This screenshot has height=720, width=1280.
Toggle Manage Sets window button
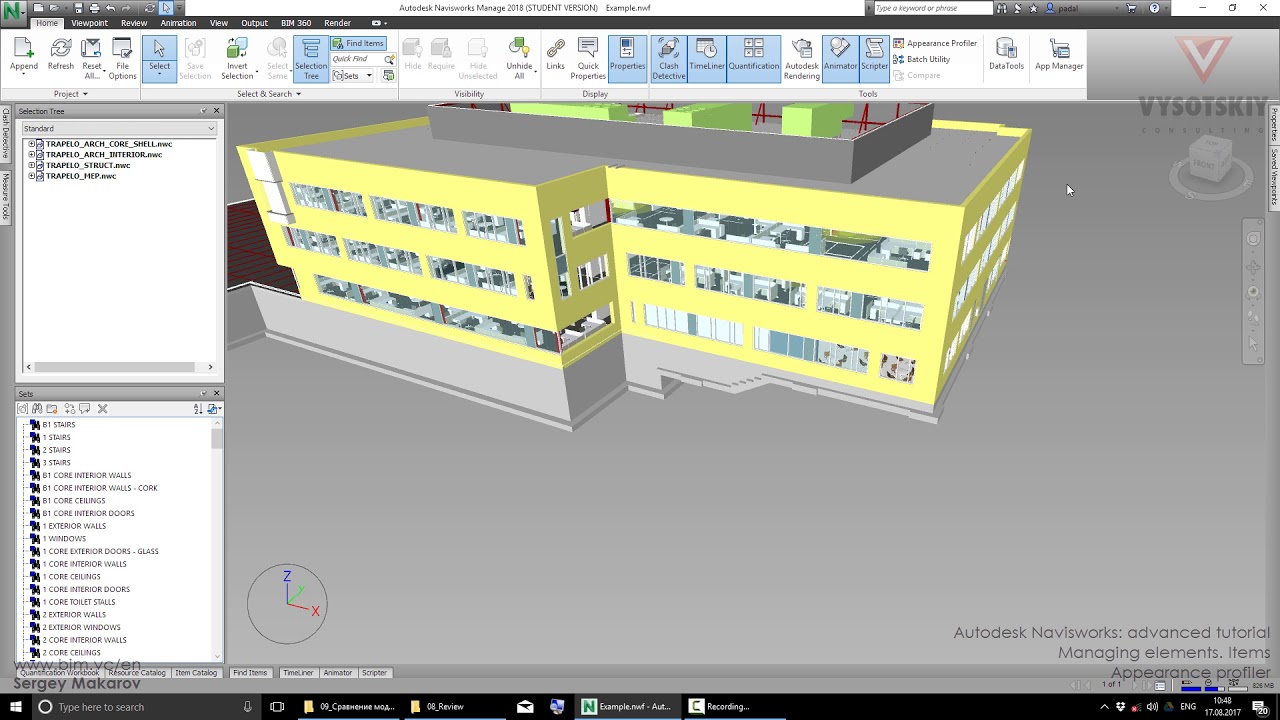(x=388, y=76)
